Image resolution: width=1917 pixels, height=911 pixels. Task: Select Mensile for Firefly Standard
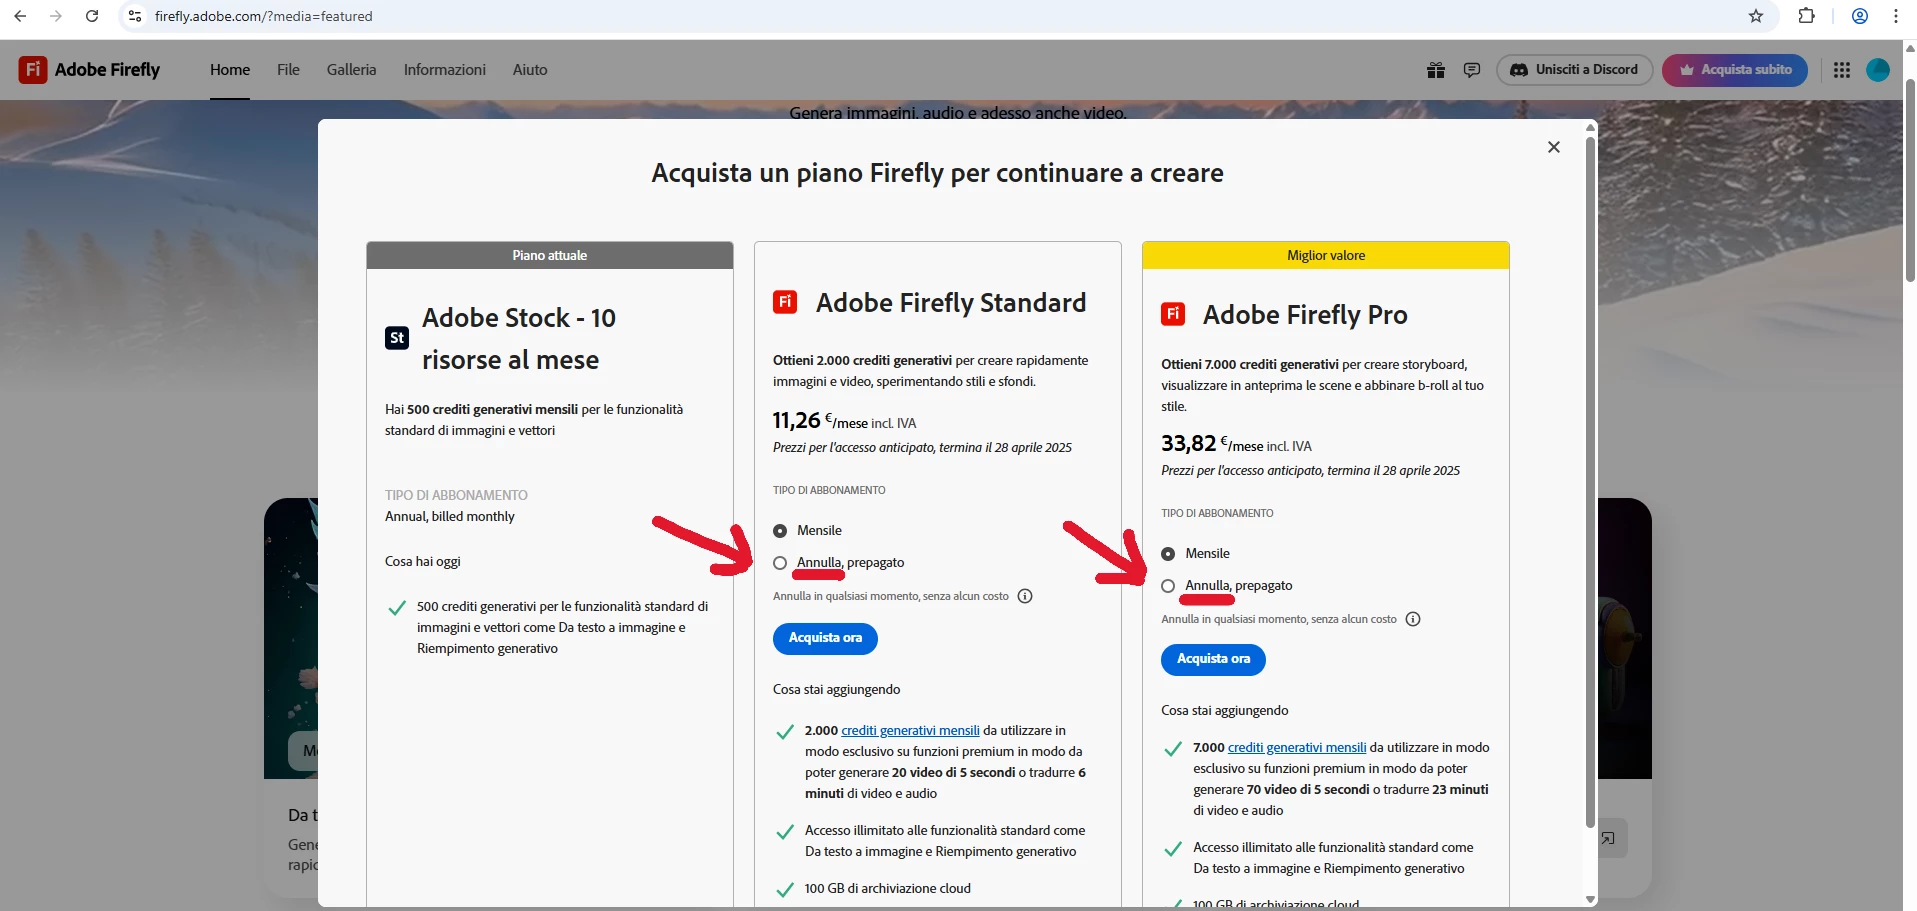click(x=780, y=531)
